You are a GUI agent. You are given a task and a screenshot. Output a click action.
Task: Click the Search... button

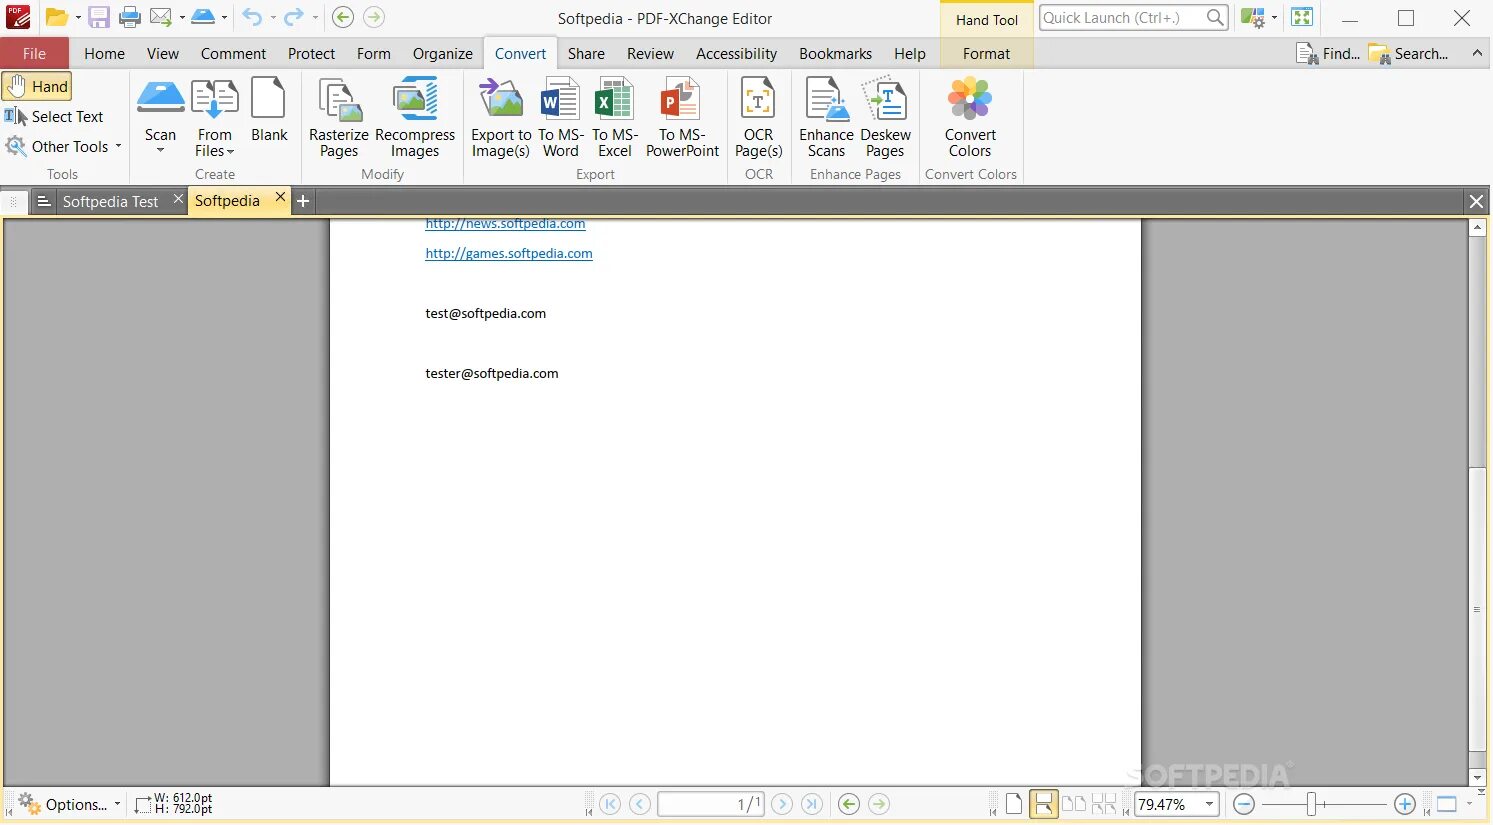click(x=1408, y=54)
